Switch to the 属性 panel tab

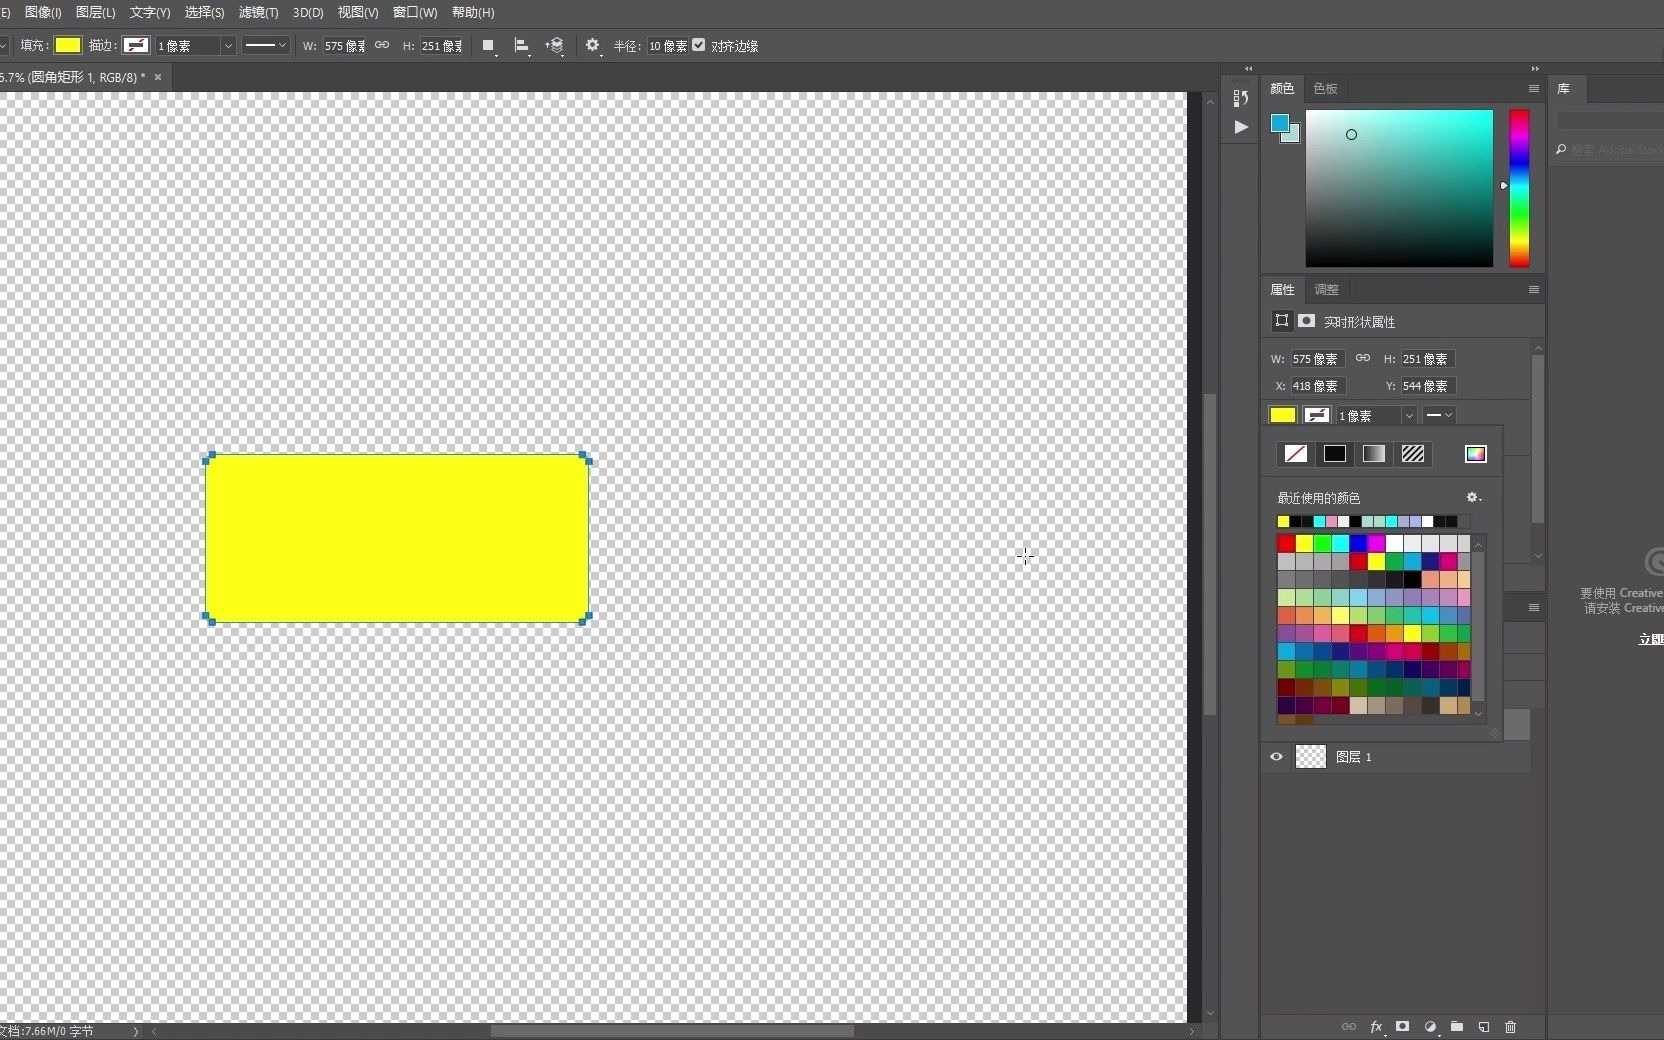[x=1282, y=289]
